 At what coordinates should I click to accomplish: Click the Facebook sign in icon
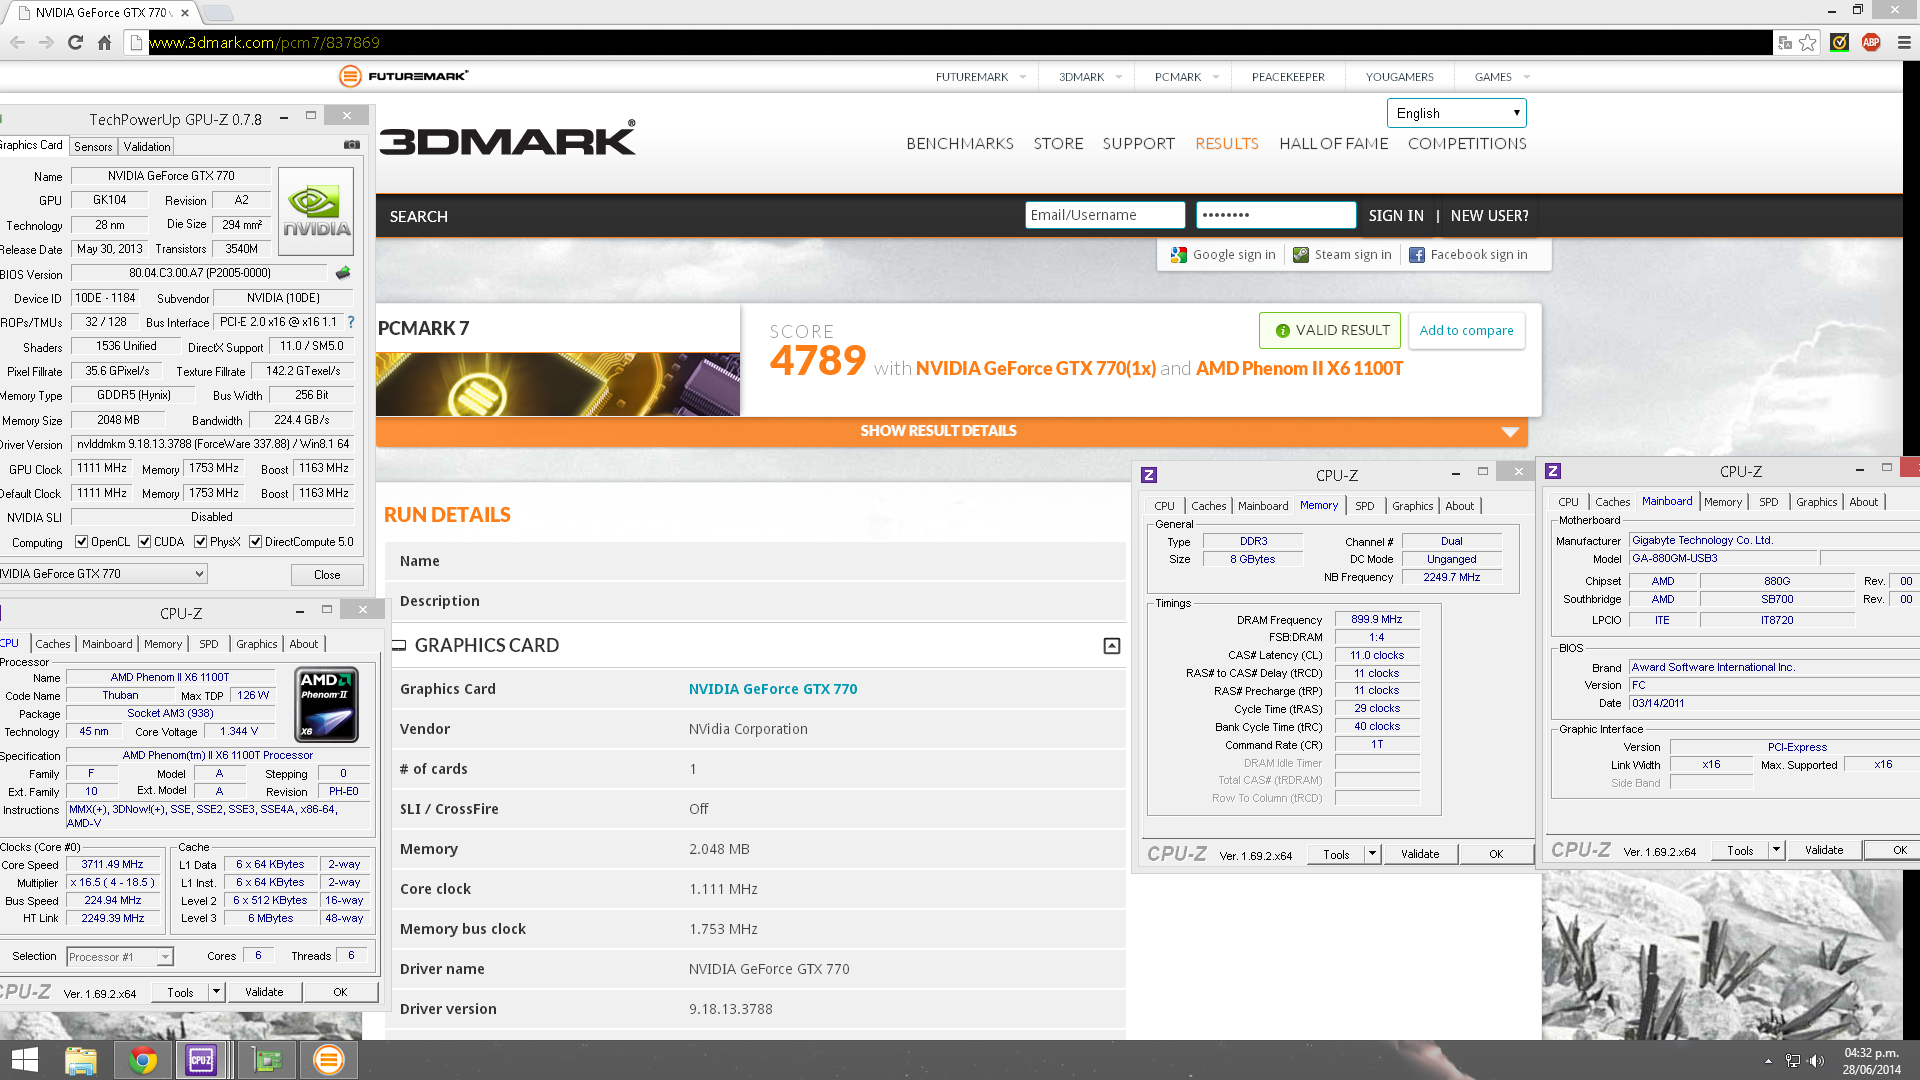pyautogui.click(x=1416, y=255)
